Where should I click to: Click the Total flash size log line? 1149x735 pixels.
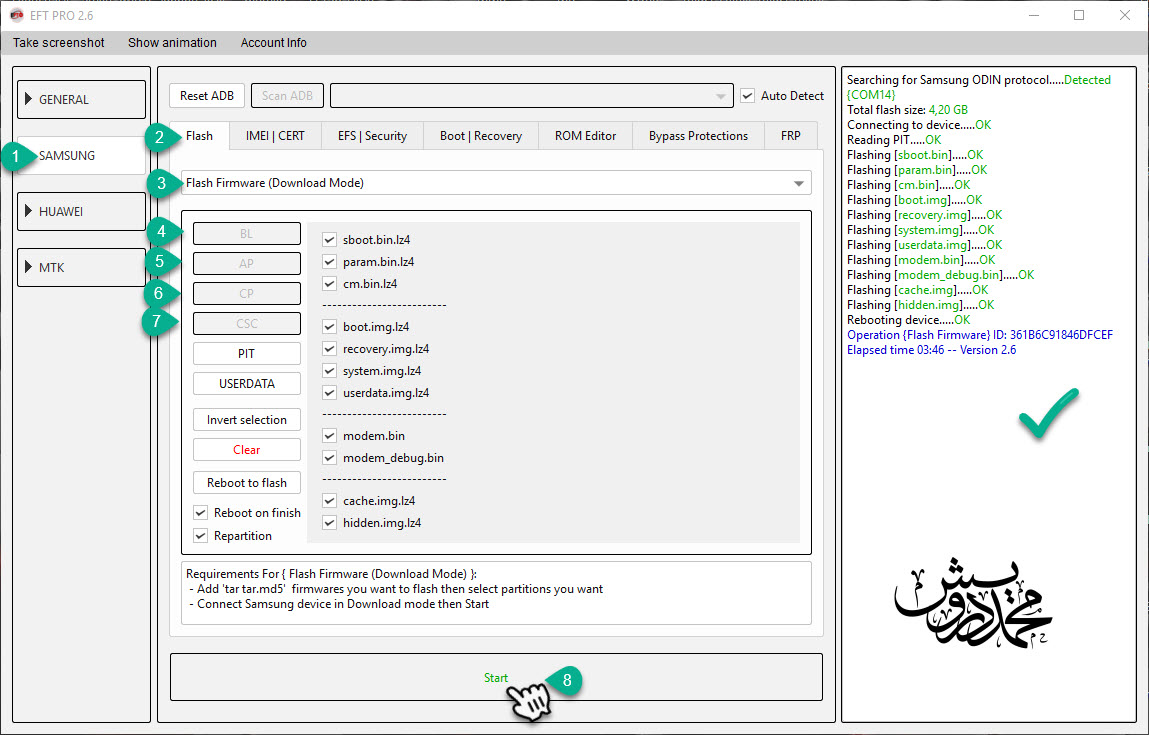(x=907, y=110)
